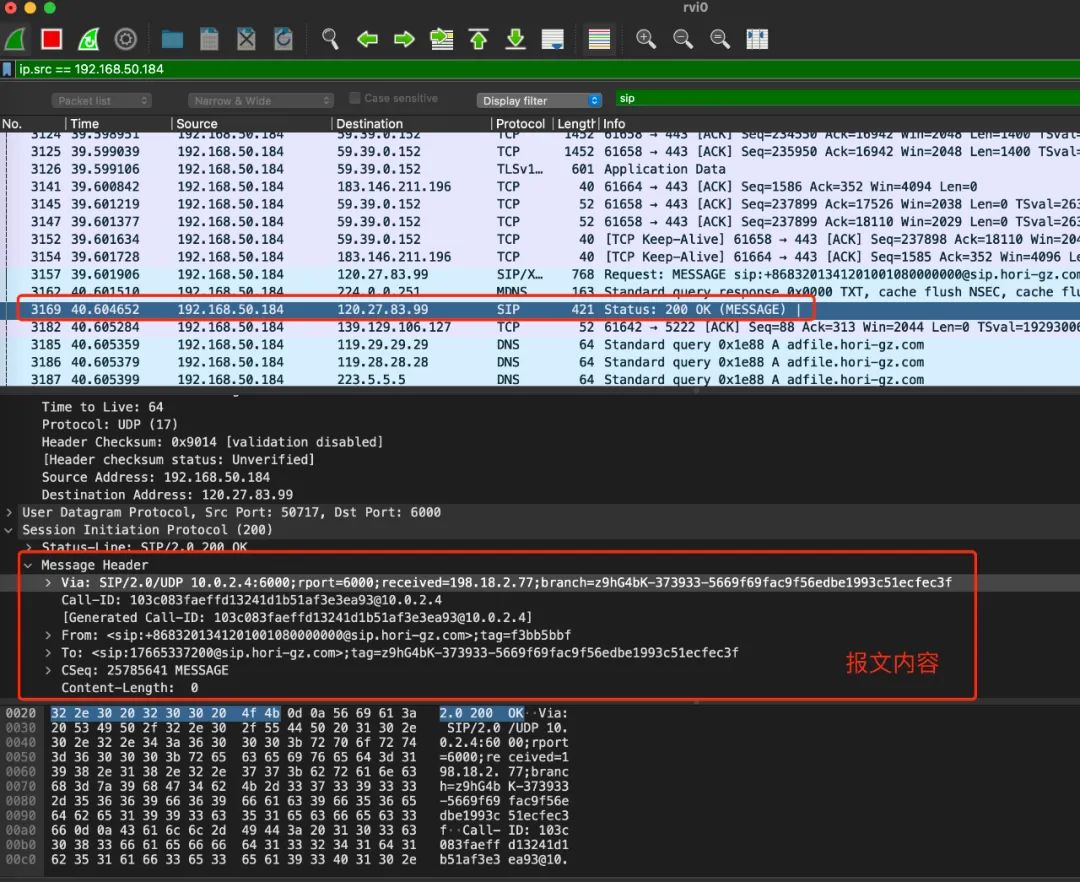Select packet 3157 SIP MESSAGE request row
The image size is (1080, 882).
pyautogui.click(x=540, y=275)
